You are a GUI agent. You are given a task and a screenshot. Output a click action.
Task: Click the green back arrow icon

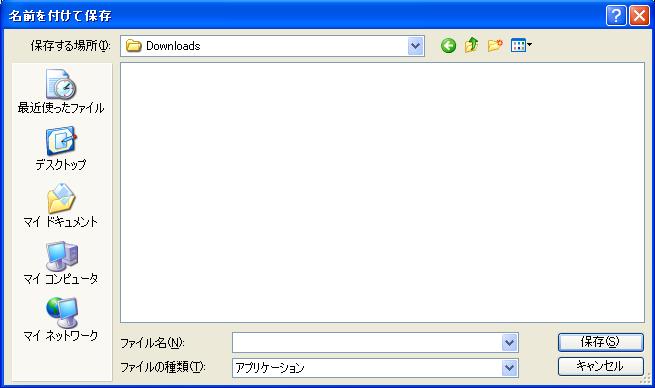click(448, 45)
